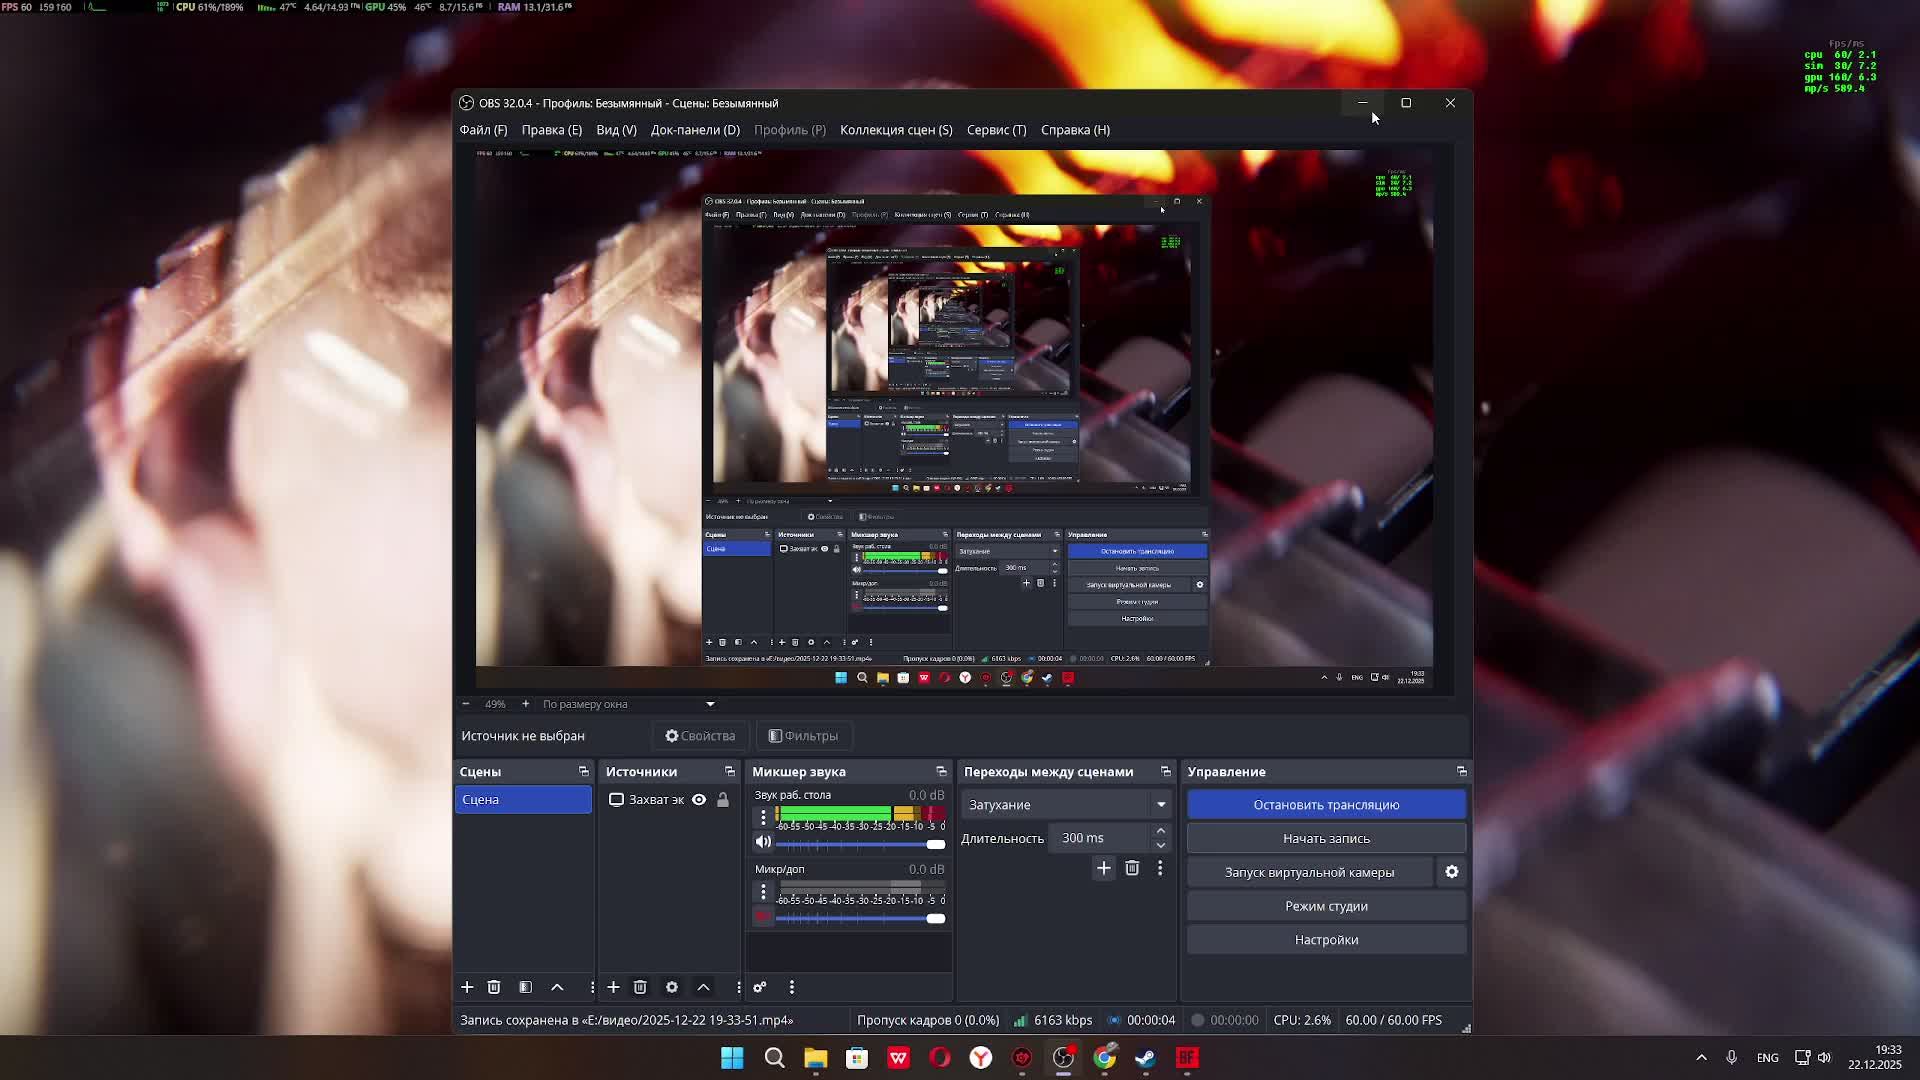Open File Explorer from the taskbar
The width and height of the screenshot is (1920, 1080).
click(815, 1058)
